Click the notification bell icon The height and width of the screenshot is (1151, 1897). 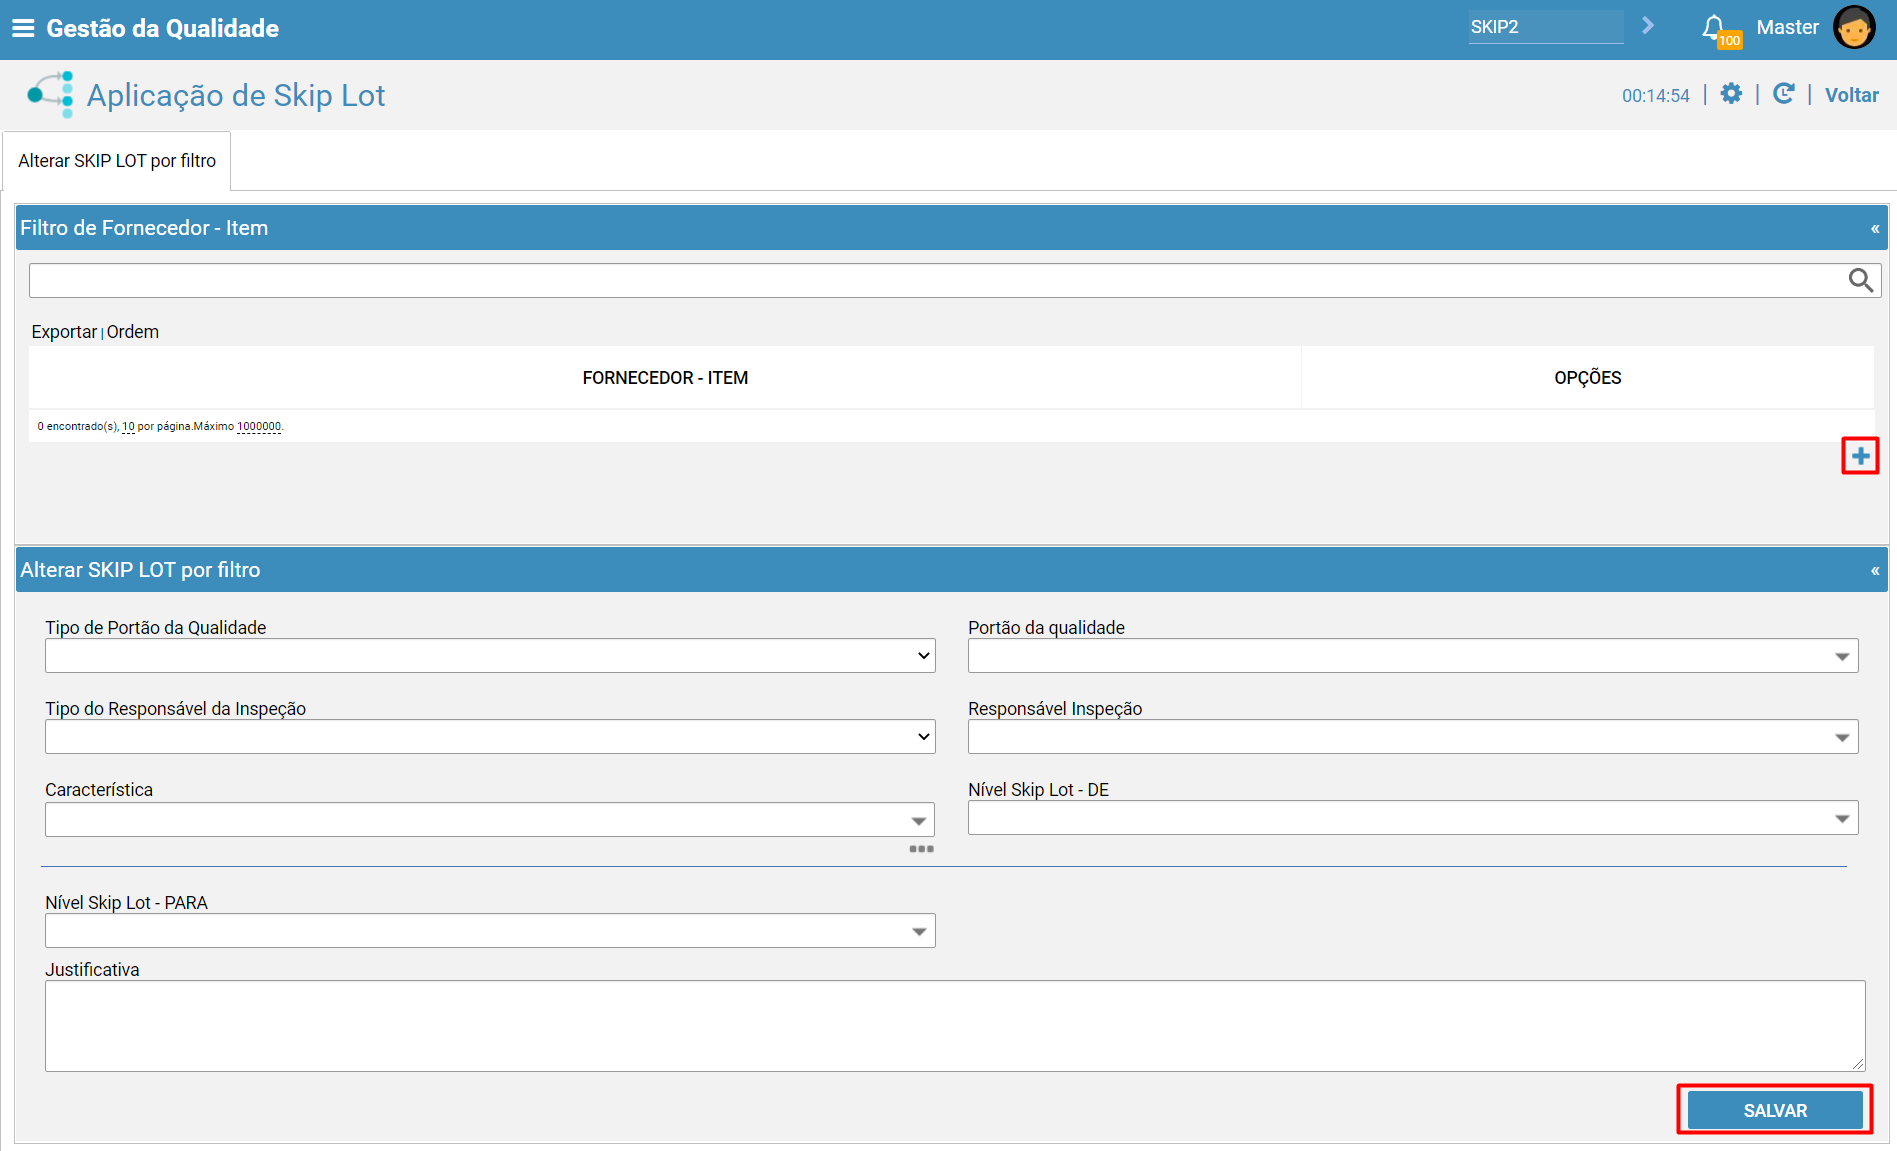[x=1714, y=27]
